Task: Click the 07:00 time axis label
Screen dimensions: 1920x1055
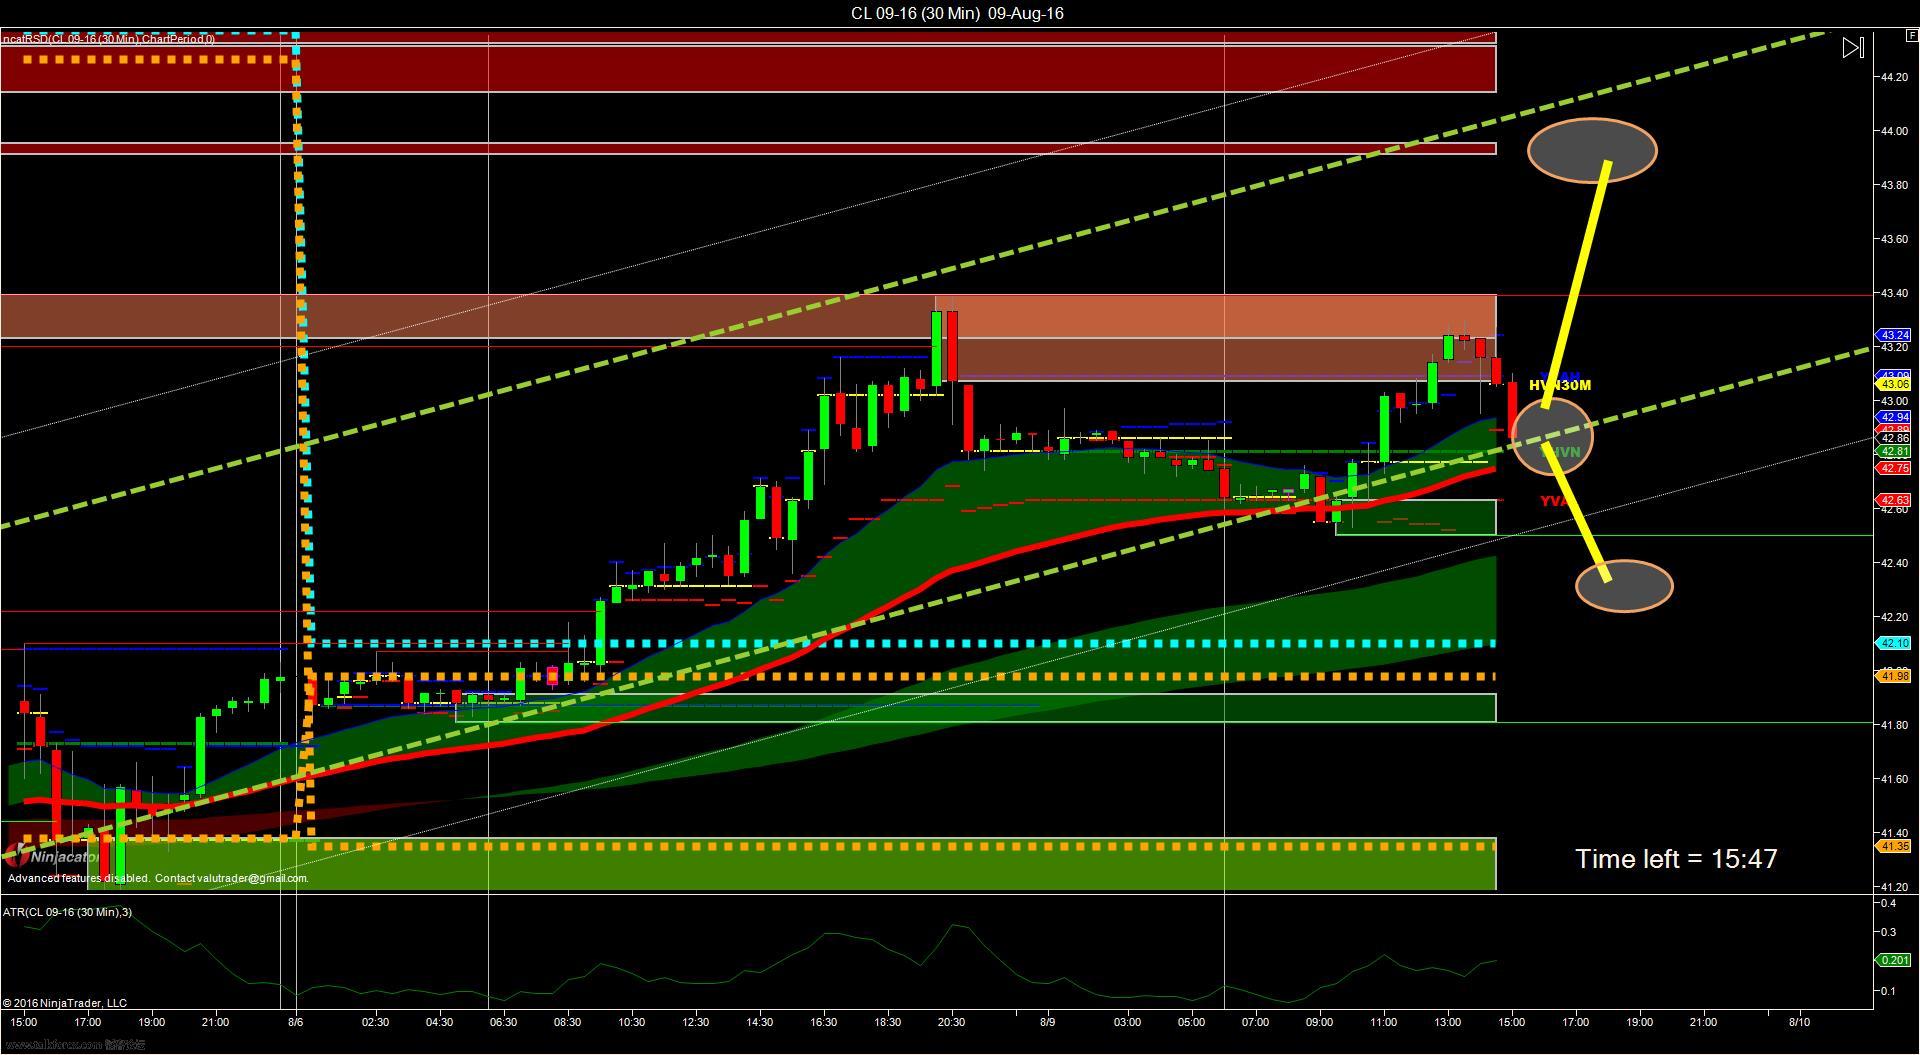Action: 1255,1022
